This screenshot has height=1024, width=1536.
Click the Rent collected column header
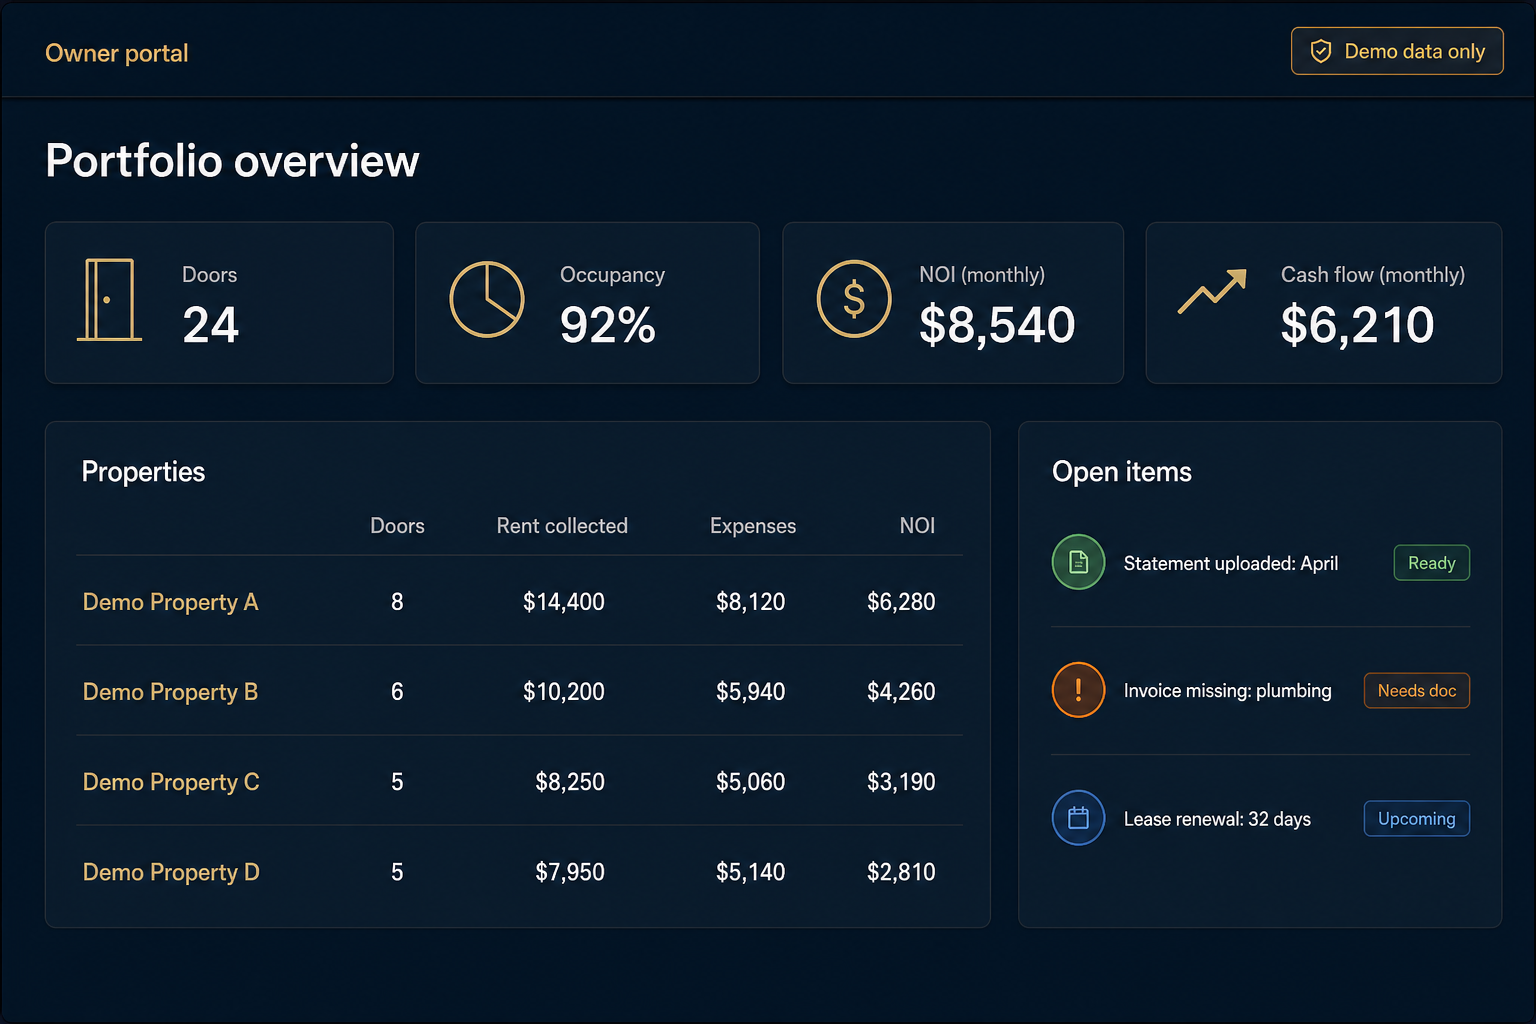(x=562, y=526)
